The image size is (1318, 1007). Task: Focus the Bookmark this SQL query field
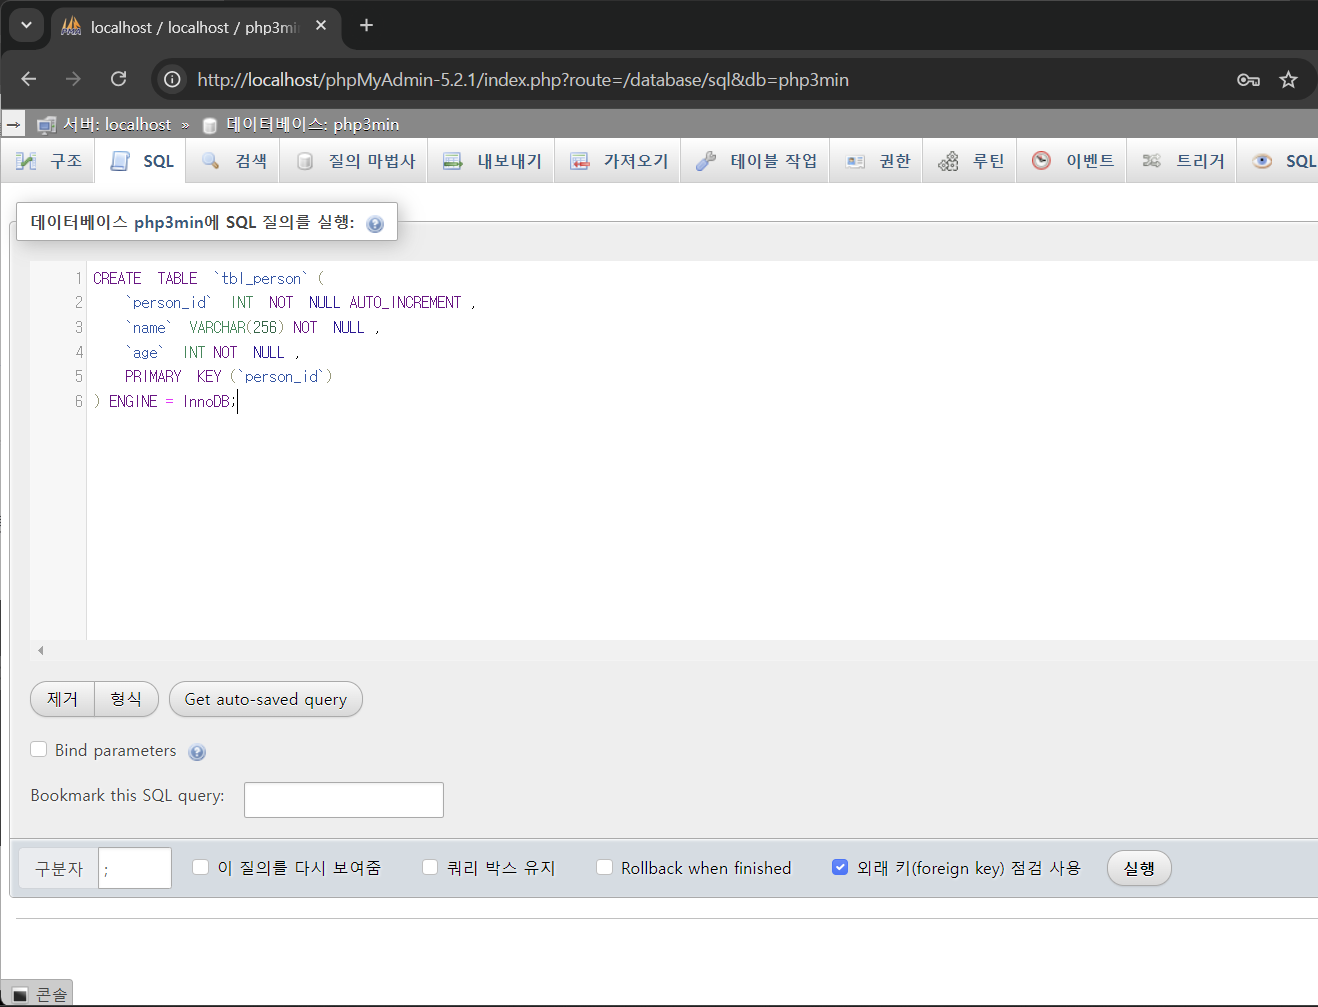[344, 800]
